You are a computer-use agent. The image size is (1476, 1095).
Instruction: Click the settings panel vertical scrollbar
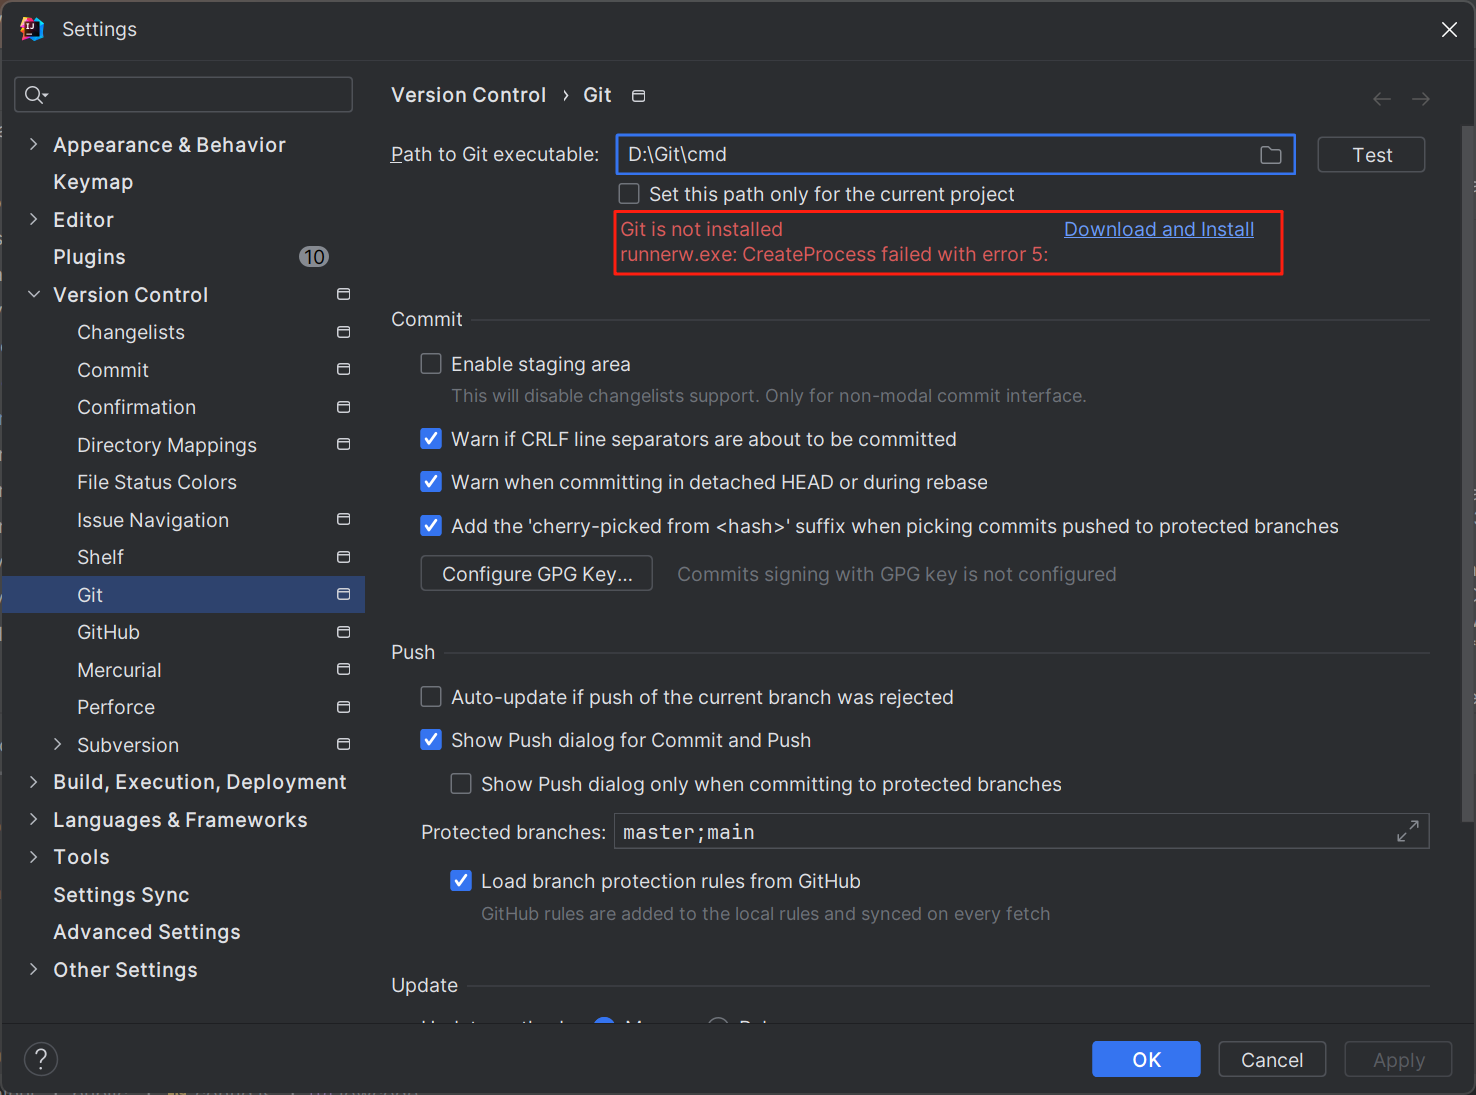[1468, 472]
